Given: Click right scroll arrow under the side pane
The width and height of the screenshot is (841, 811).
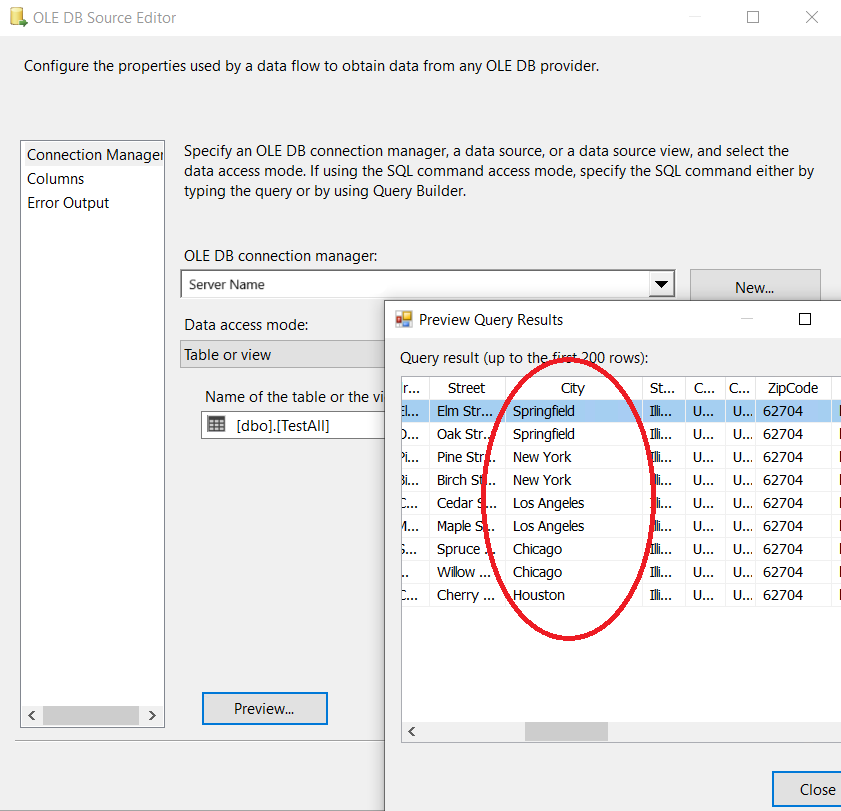Looking at the screenshot, I should pyautogui.click(x=152, y=715).
